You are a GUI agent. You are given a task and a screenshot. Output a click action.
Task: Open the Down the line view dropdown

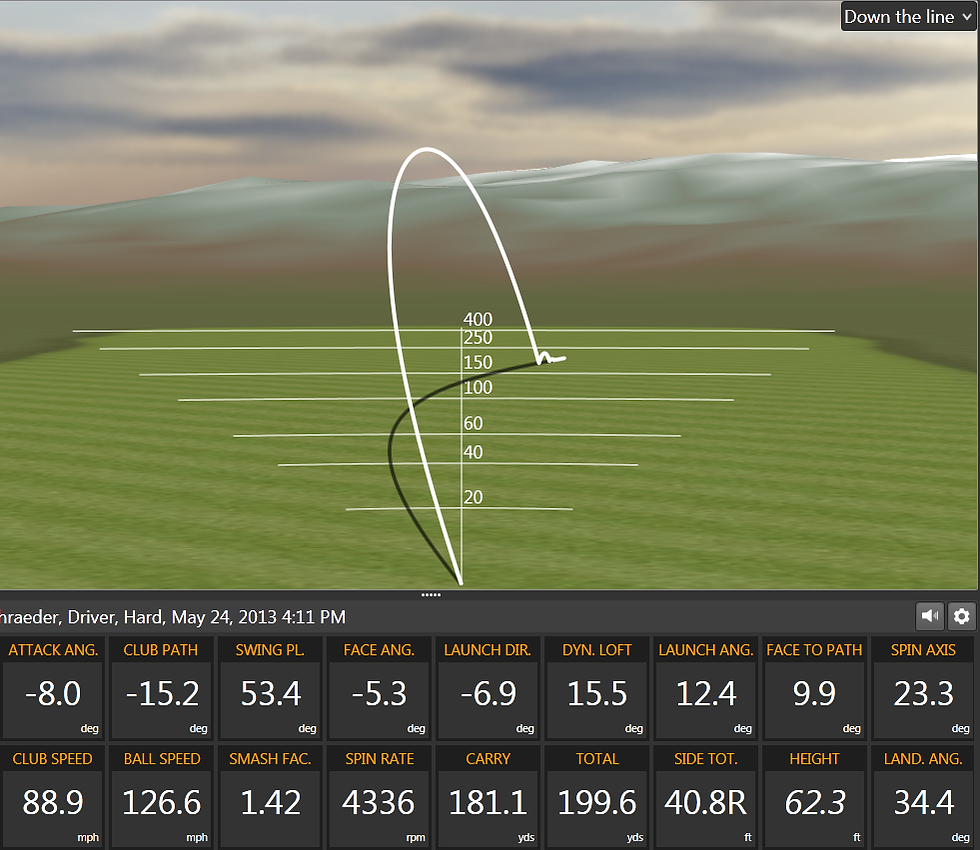[908, 17]
